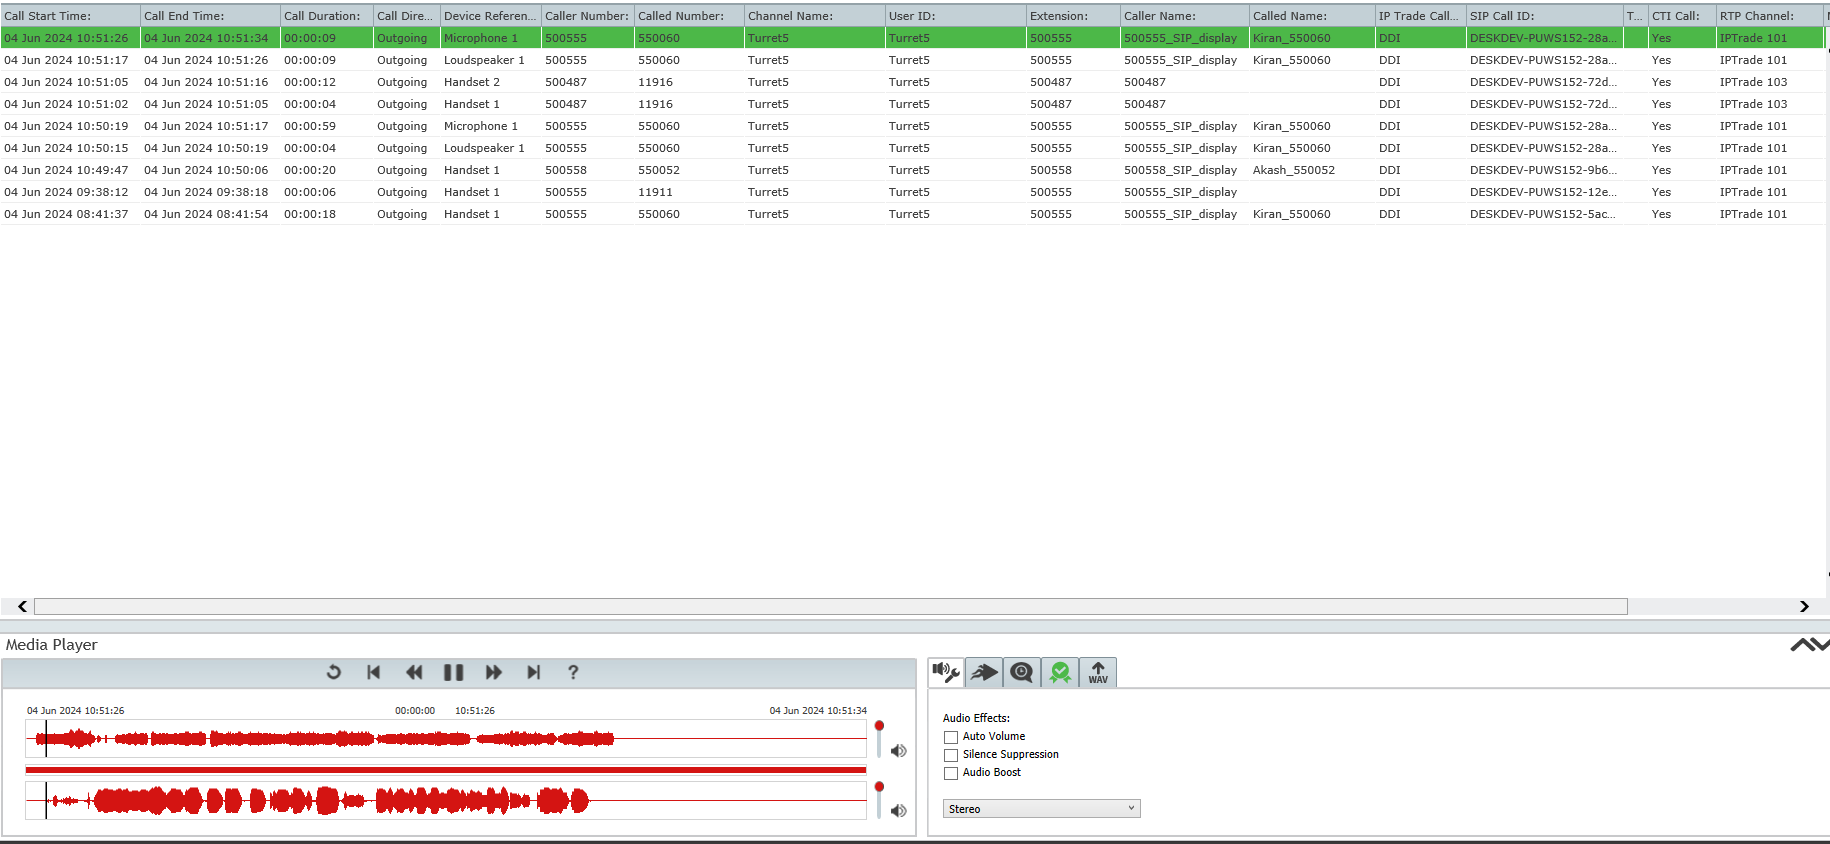1830x844 pixels.
Task: Open the Stereo channel dropdown
Action: tap(1041, 809)
